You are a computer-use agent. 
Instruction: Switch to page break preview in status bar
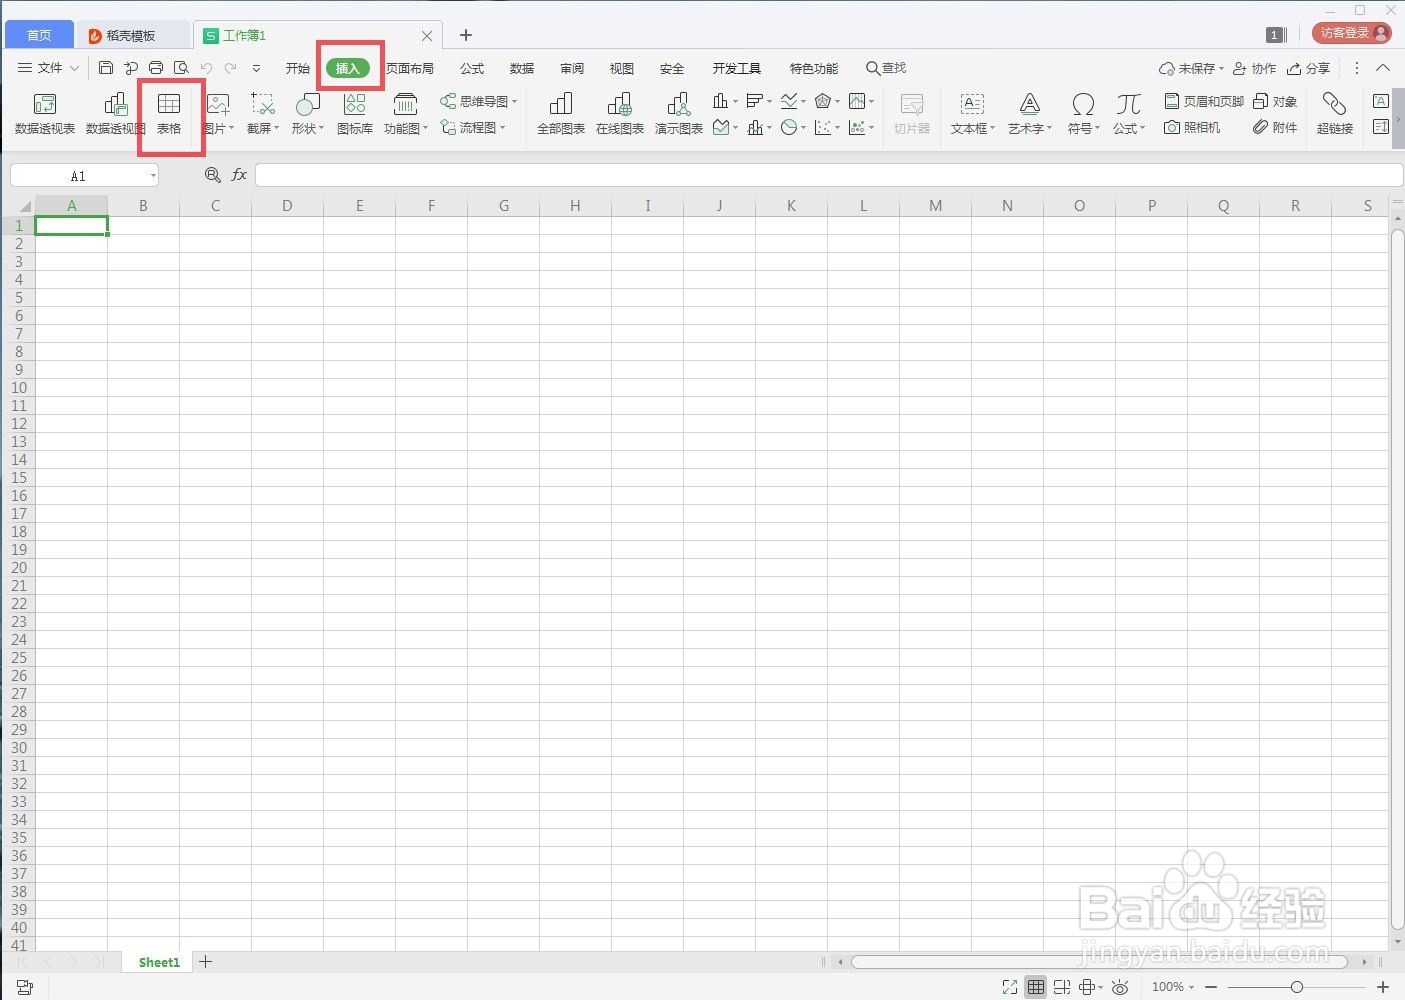point(1062,987)
